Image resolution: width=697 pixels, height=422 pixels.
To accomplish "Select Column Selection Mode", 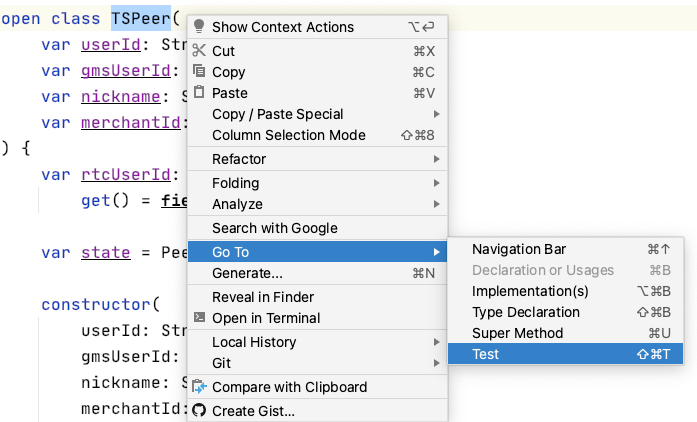I will (x=289, y=135).
